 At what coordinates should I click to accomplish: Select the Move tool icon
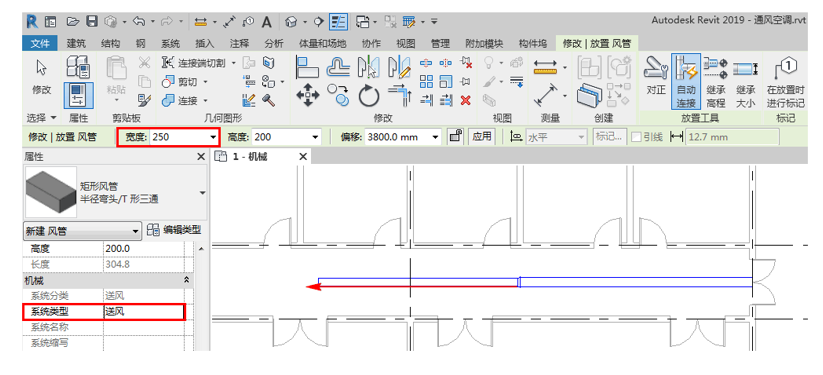coord(308,96)
